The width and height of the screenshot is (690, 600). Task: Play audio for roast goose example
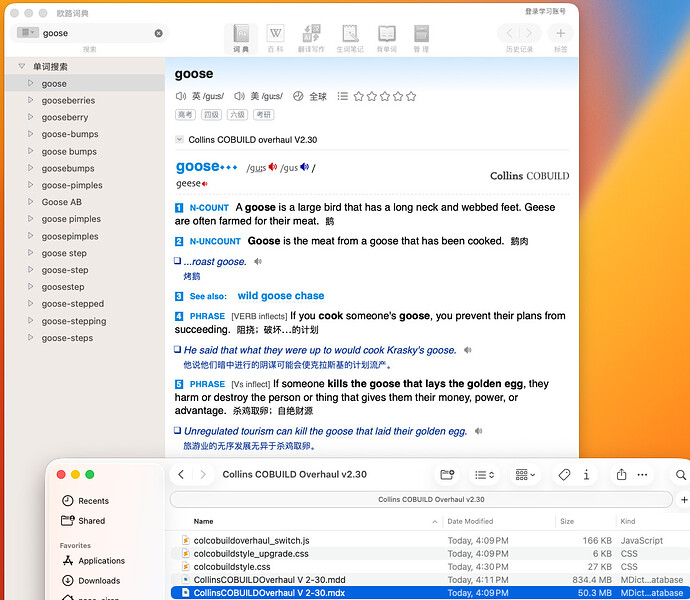pyautogui.click(x=258, y=261)
